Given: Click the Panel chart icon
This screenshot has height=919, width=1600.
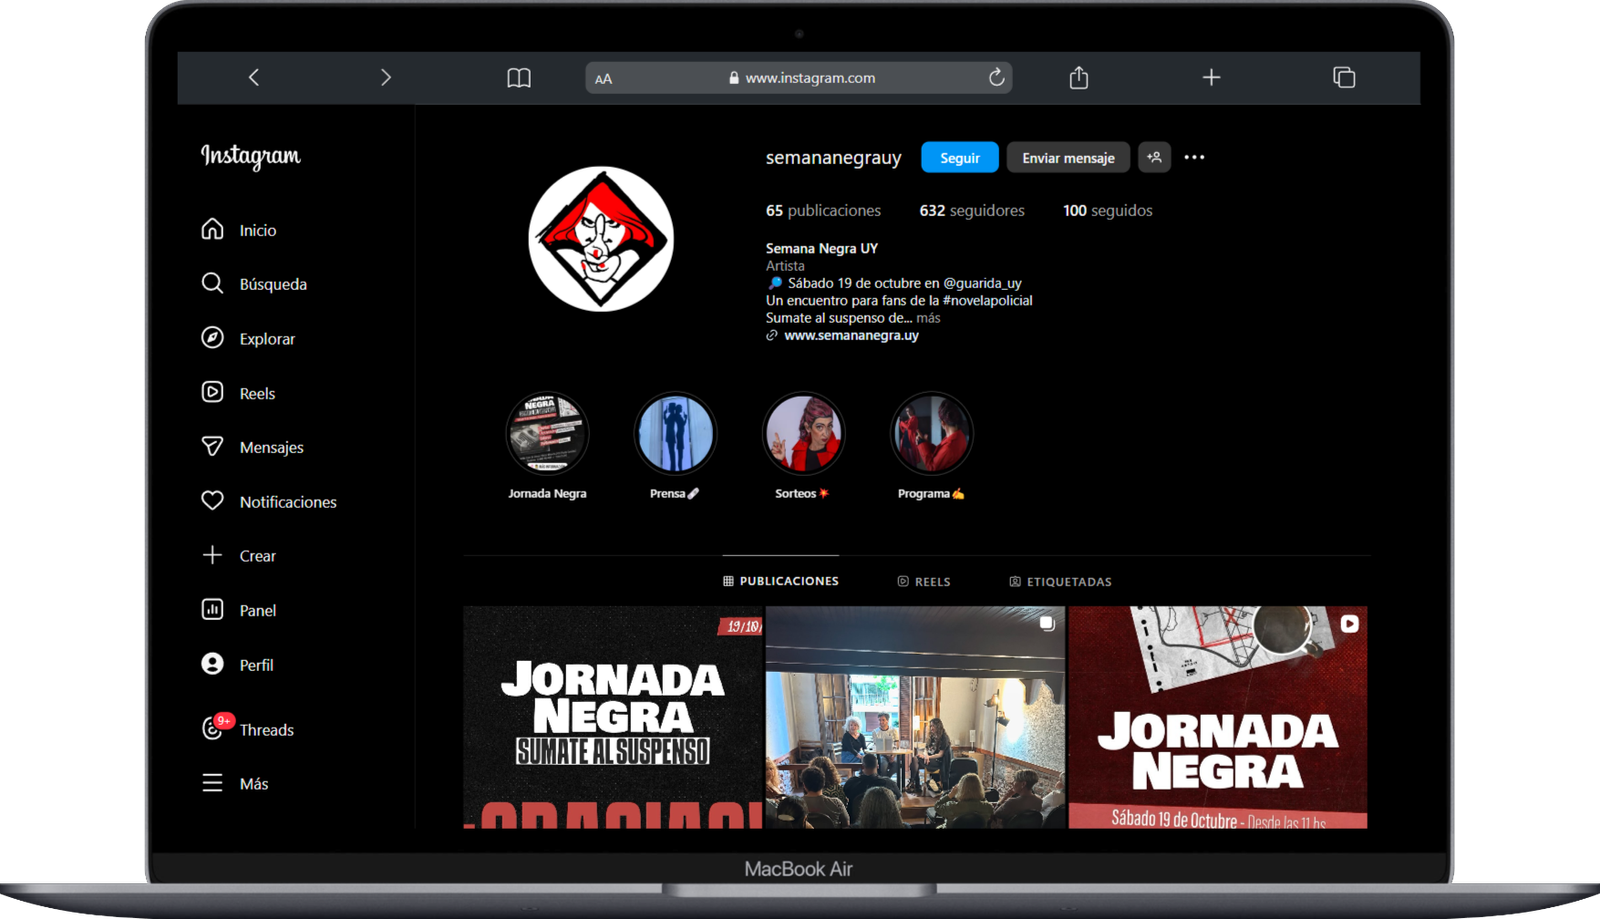Looking at the screenshot, I should pyautogui.click(x=212, y=609).
